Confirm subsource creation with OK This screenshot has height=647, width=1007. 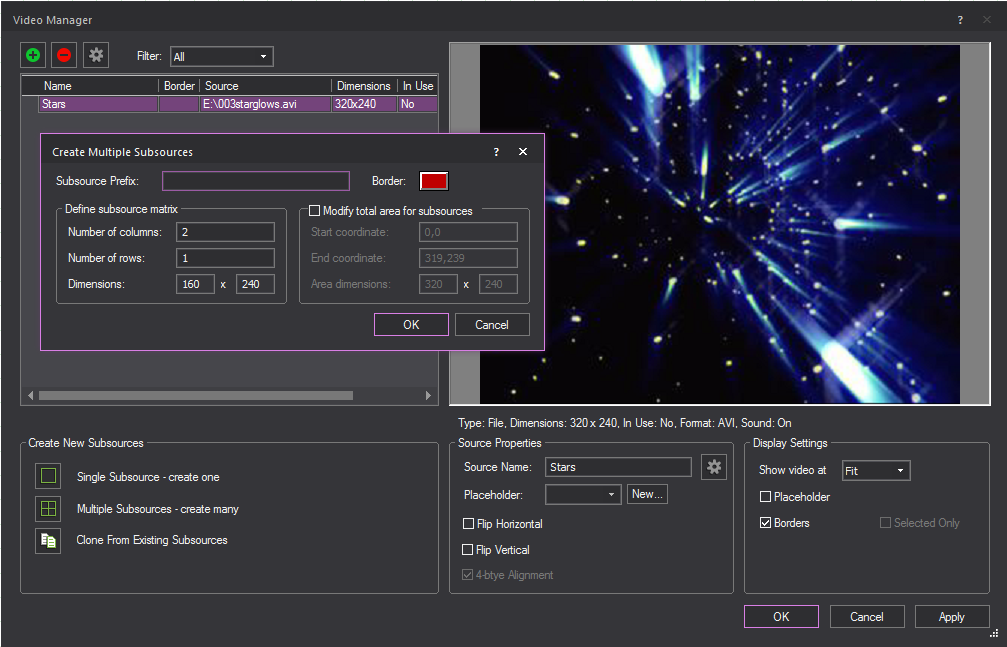(x=411, y=324)
